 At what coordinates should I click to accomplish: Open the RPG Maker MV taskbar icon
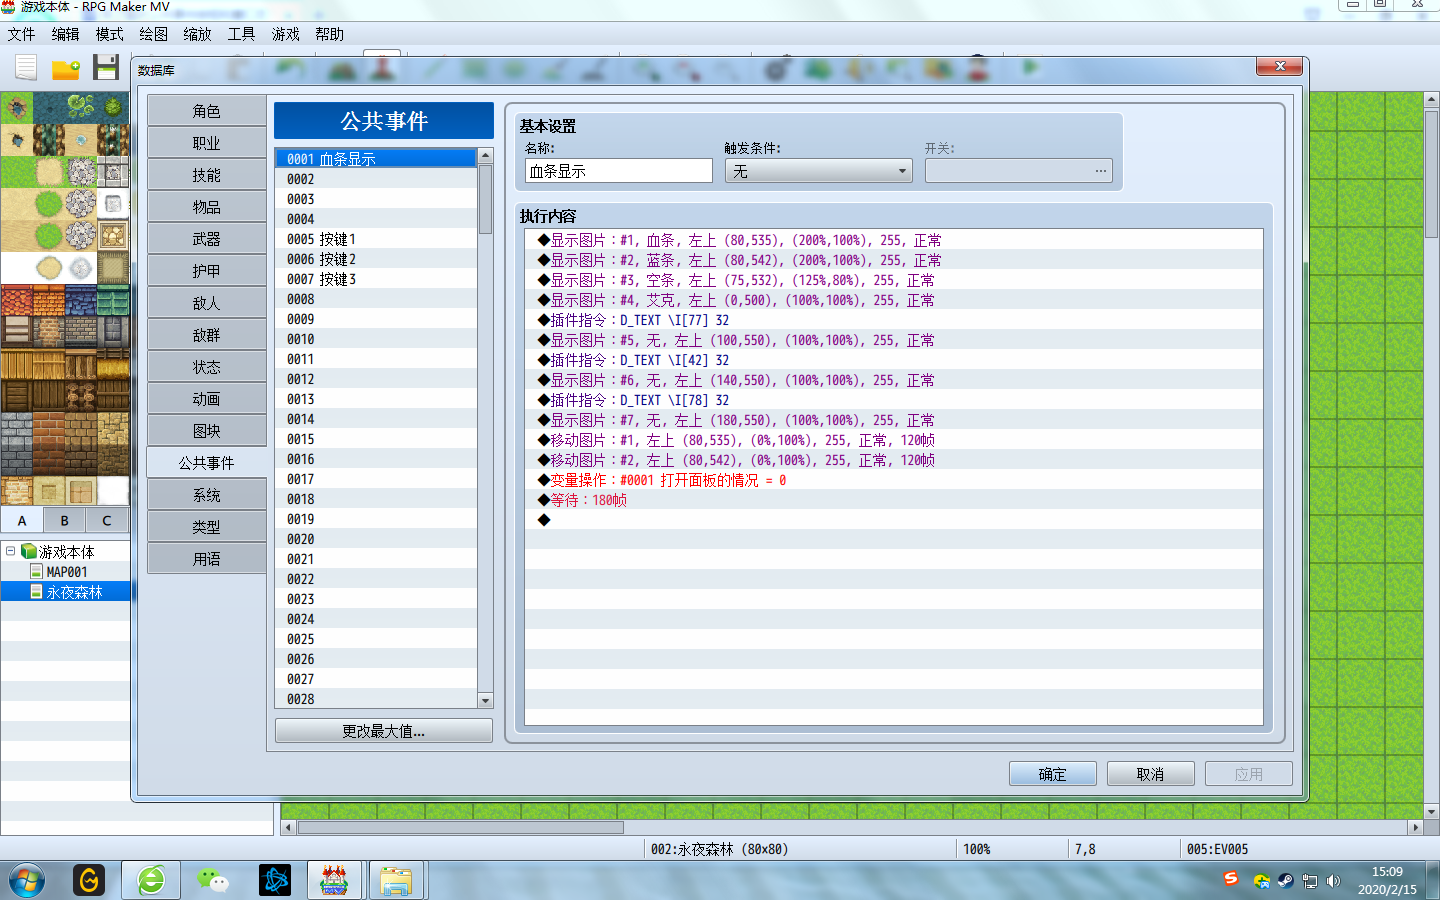[x=334, y=881]
